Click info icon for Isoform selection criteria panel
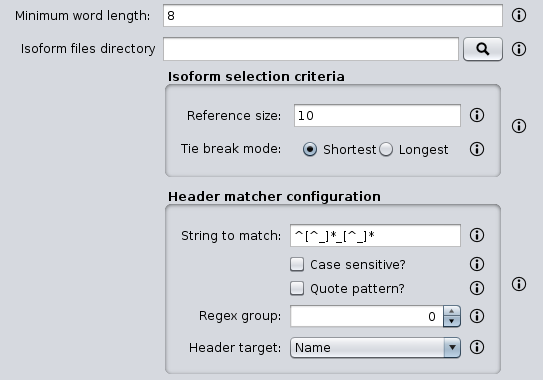Screen dimensions: 543x380 pos(519,126)
